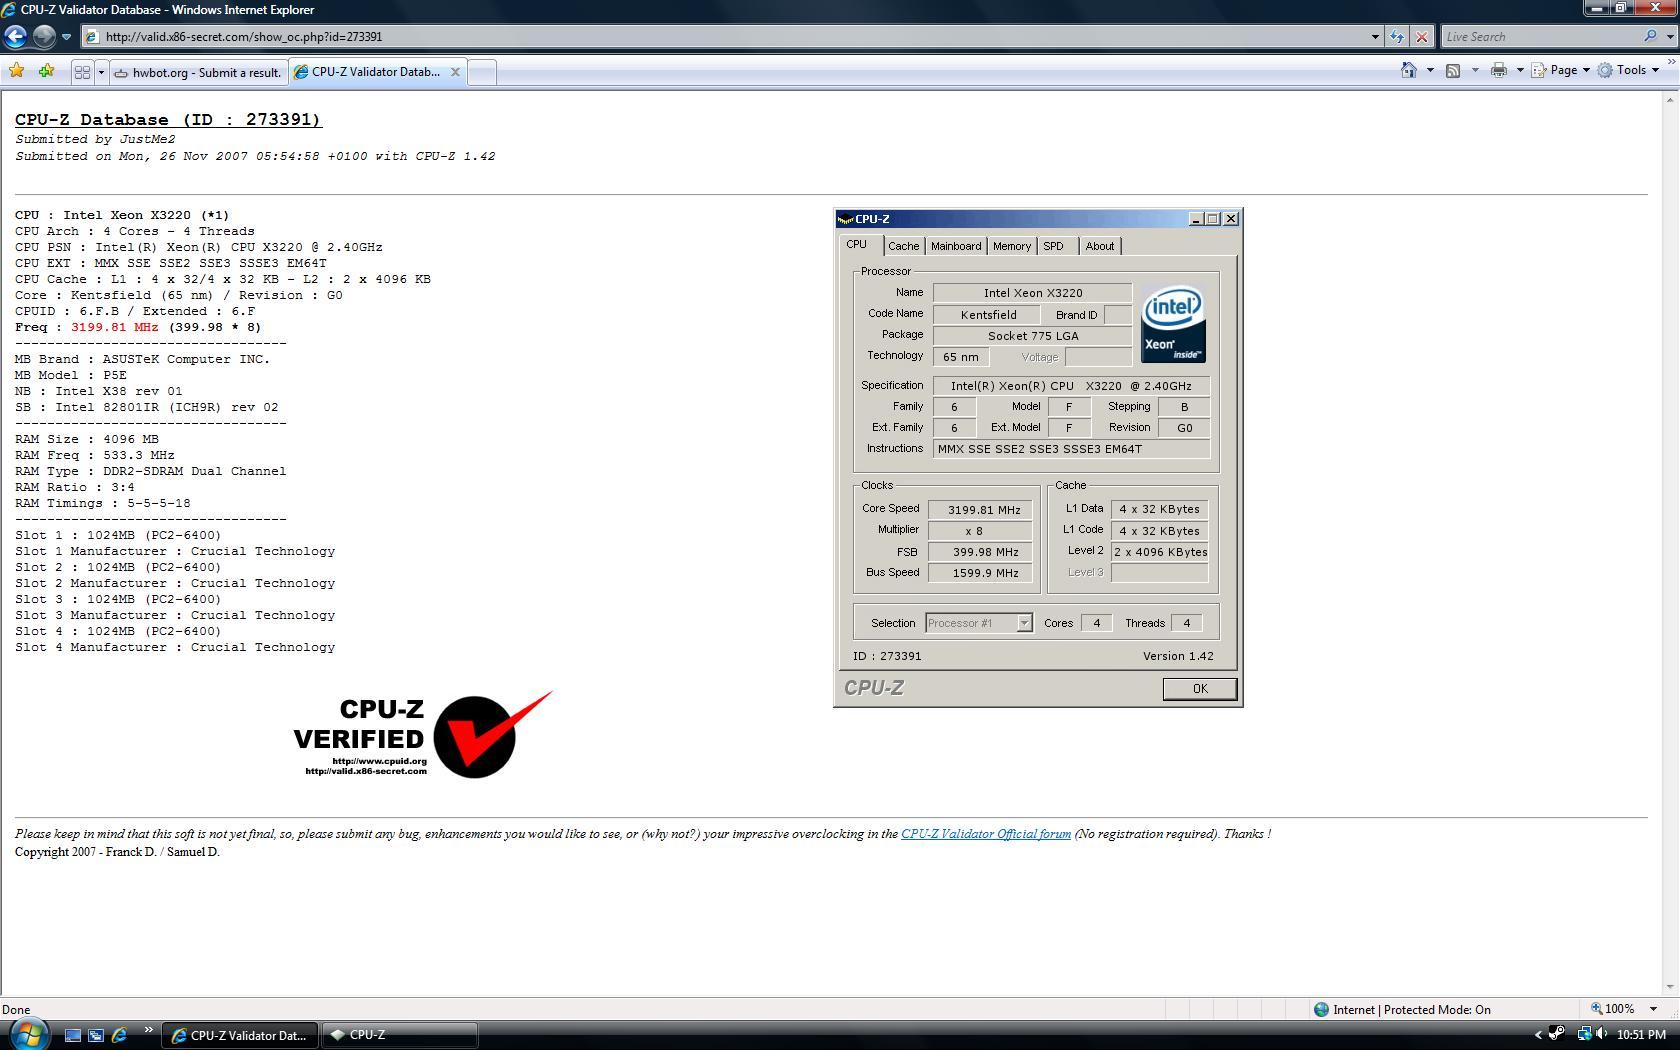This screenshot has width=1680, height=1050.
Task: Stop loading with the red X icon
Action: pyautogui.click(x=1422, y=37)
